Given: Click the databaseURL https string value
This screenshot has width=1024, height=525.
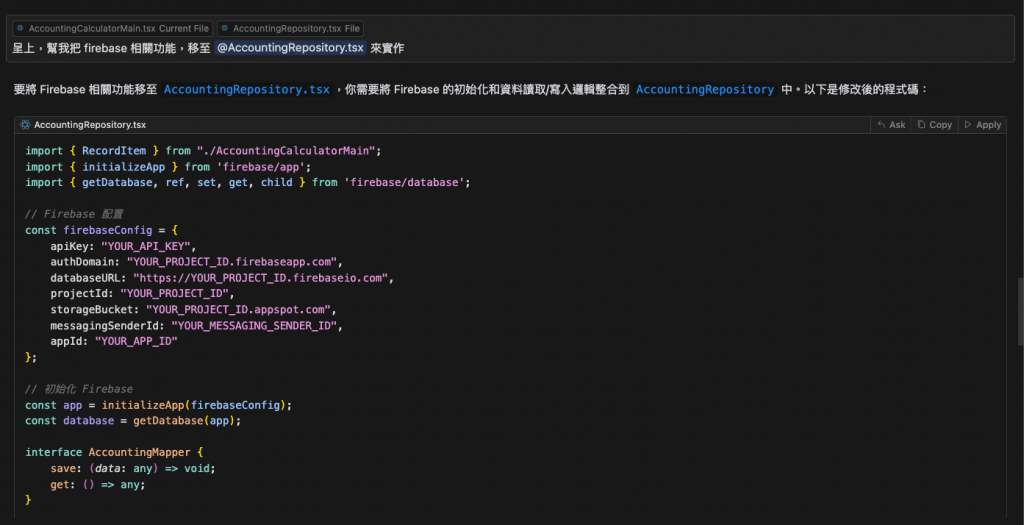Looking at the screenshot, I should [x=261, y=278].
